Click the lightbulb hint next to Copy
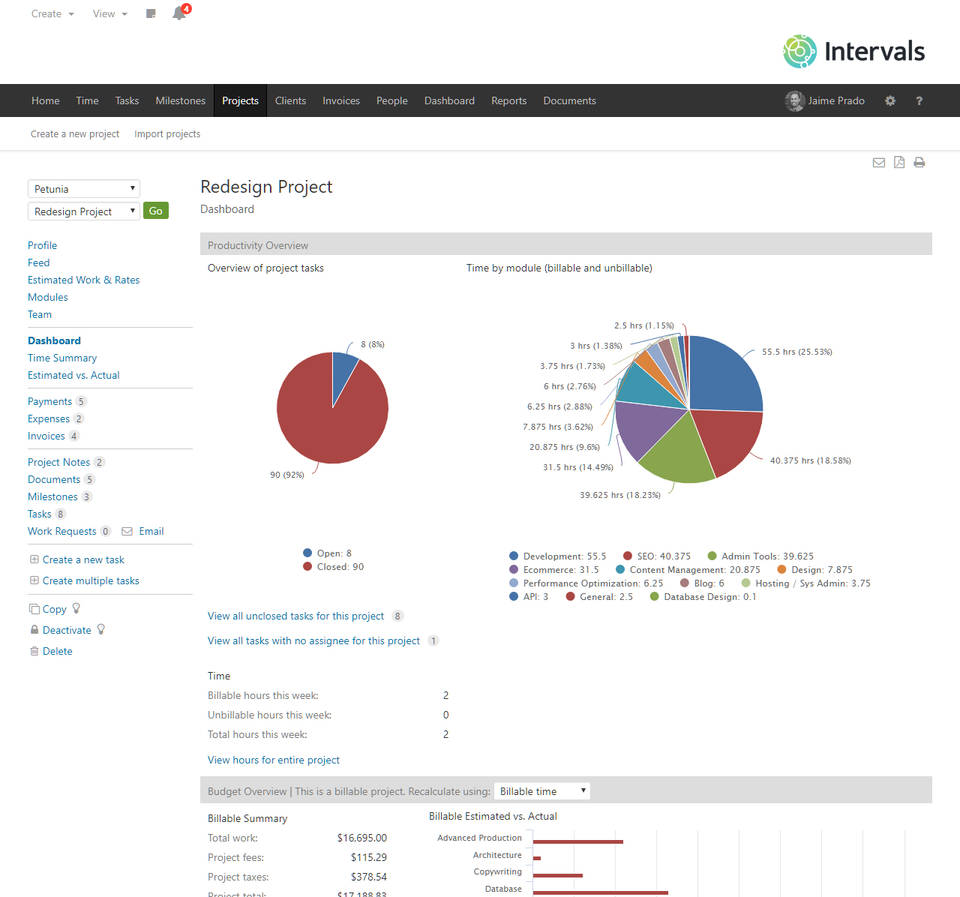The image size is (960, 897). click(x=76, y=609)
